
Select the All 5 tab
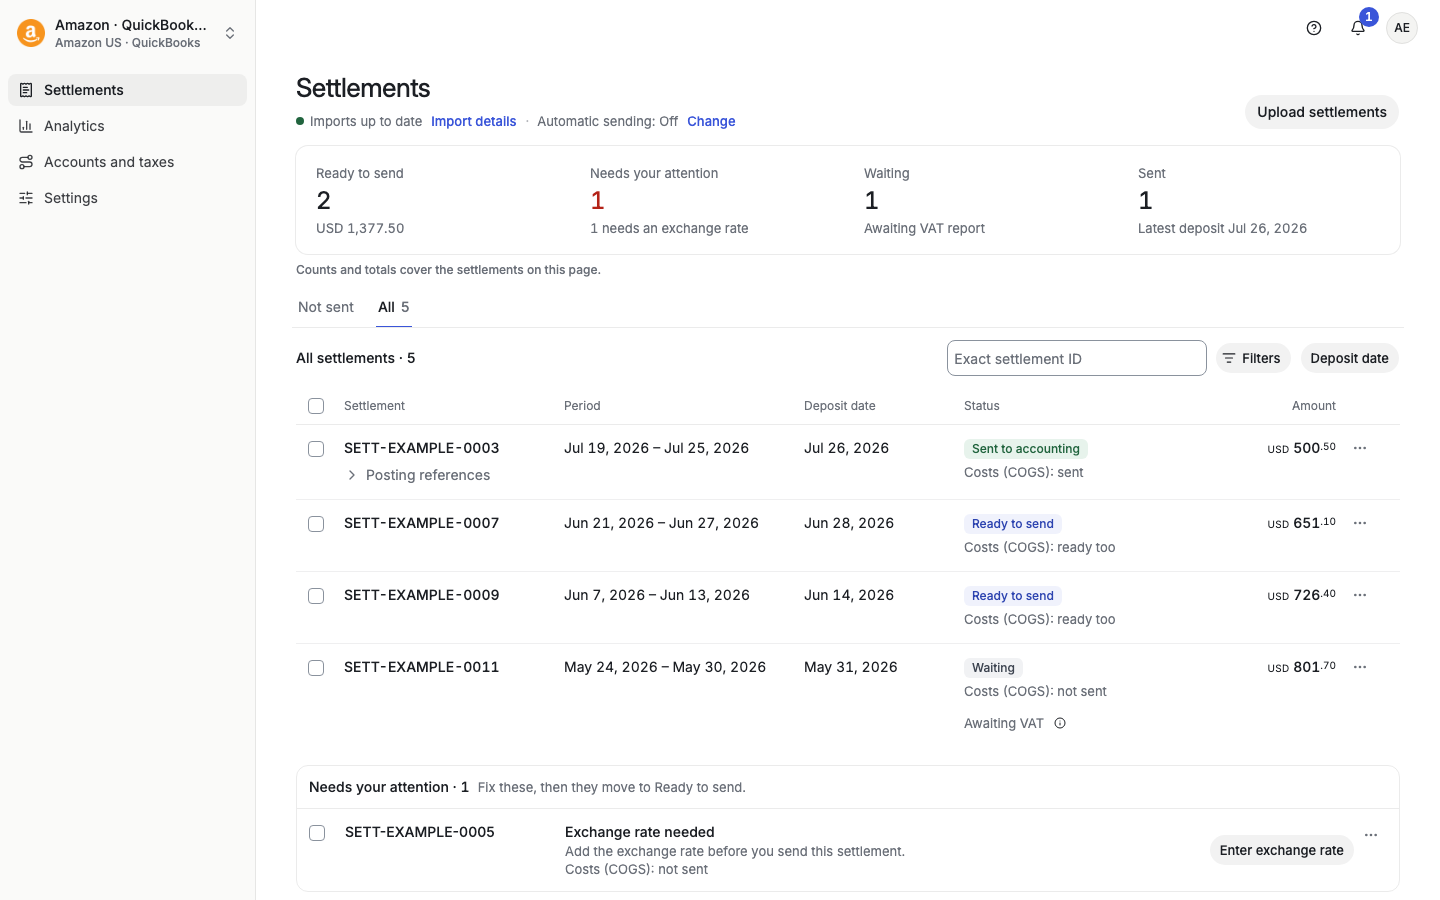pyautogui.click(x=394, y=307)
